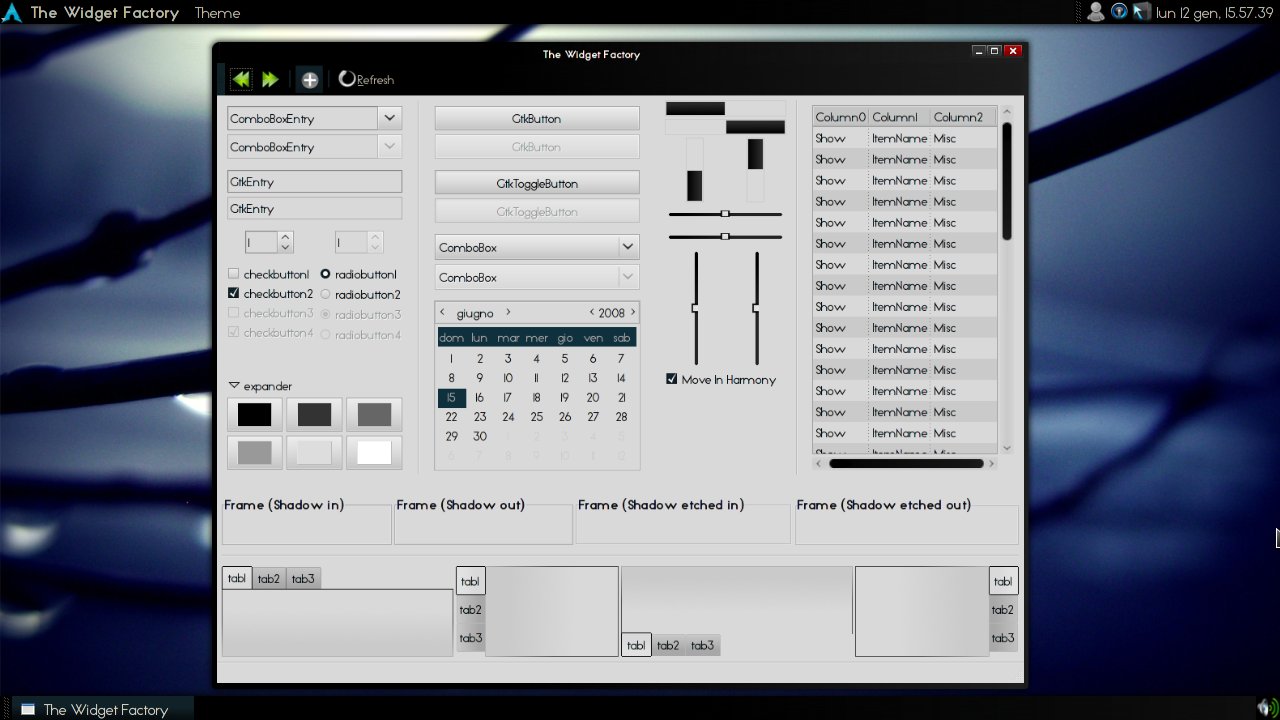Click the horizontal scrollbar right arrow
The width and height of the screenshot is (1280, 720).
(x=991, y=463)
